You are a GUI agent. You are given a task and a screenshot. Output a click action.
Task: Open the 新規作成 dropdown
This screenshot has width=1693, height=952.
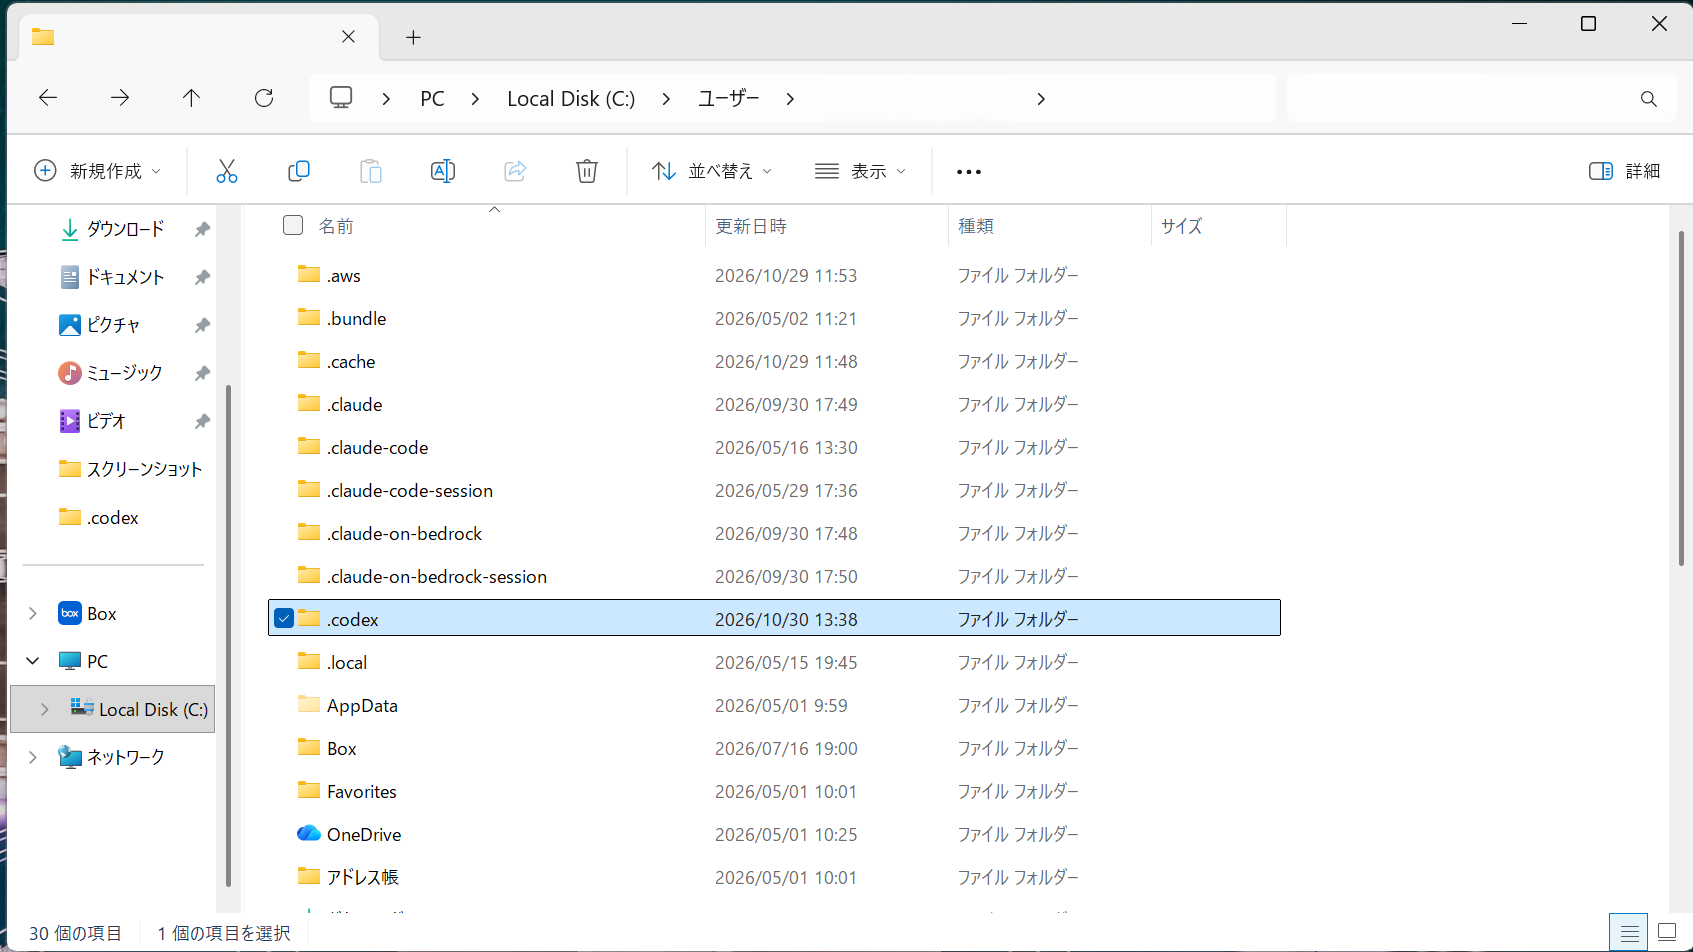pyautogui.click(x=97, y=171)
